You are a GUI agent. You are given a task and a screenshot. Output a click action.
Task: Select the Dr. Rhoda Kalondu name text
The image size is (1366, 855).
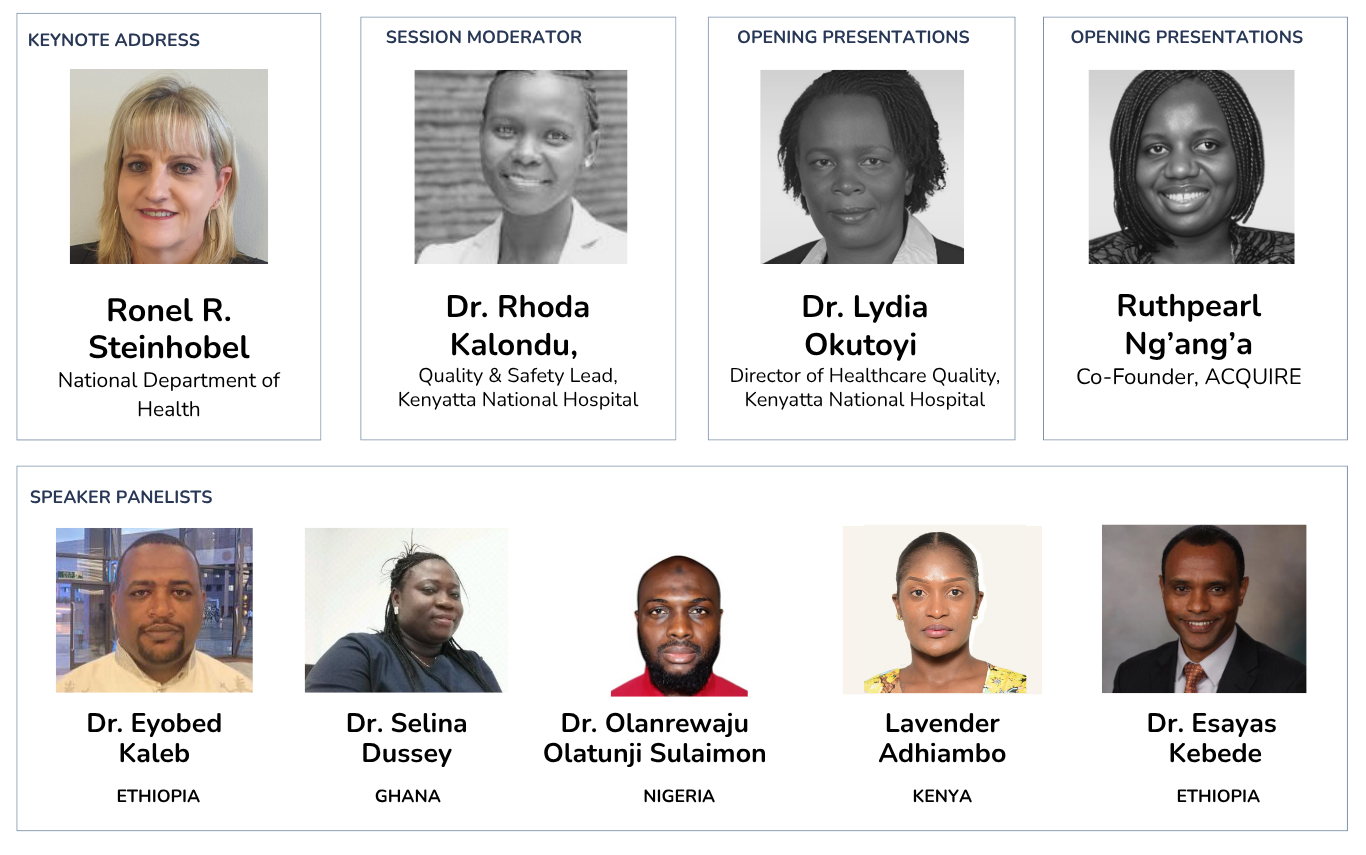[518, 325]
